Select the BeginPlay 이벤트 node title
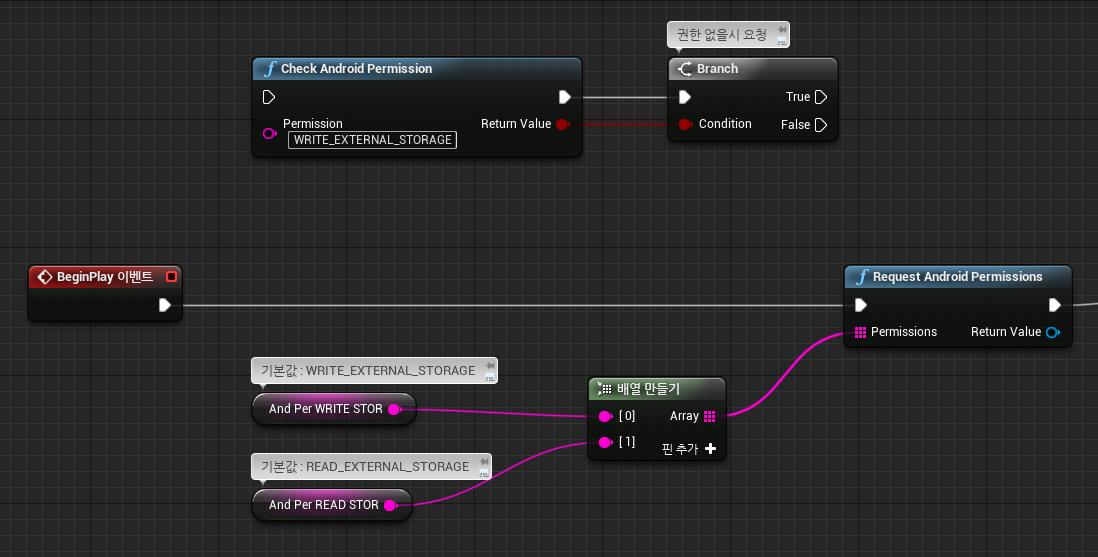 click(104, 277)
